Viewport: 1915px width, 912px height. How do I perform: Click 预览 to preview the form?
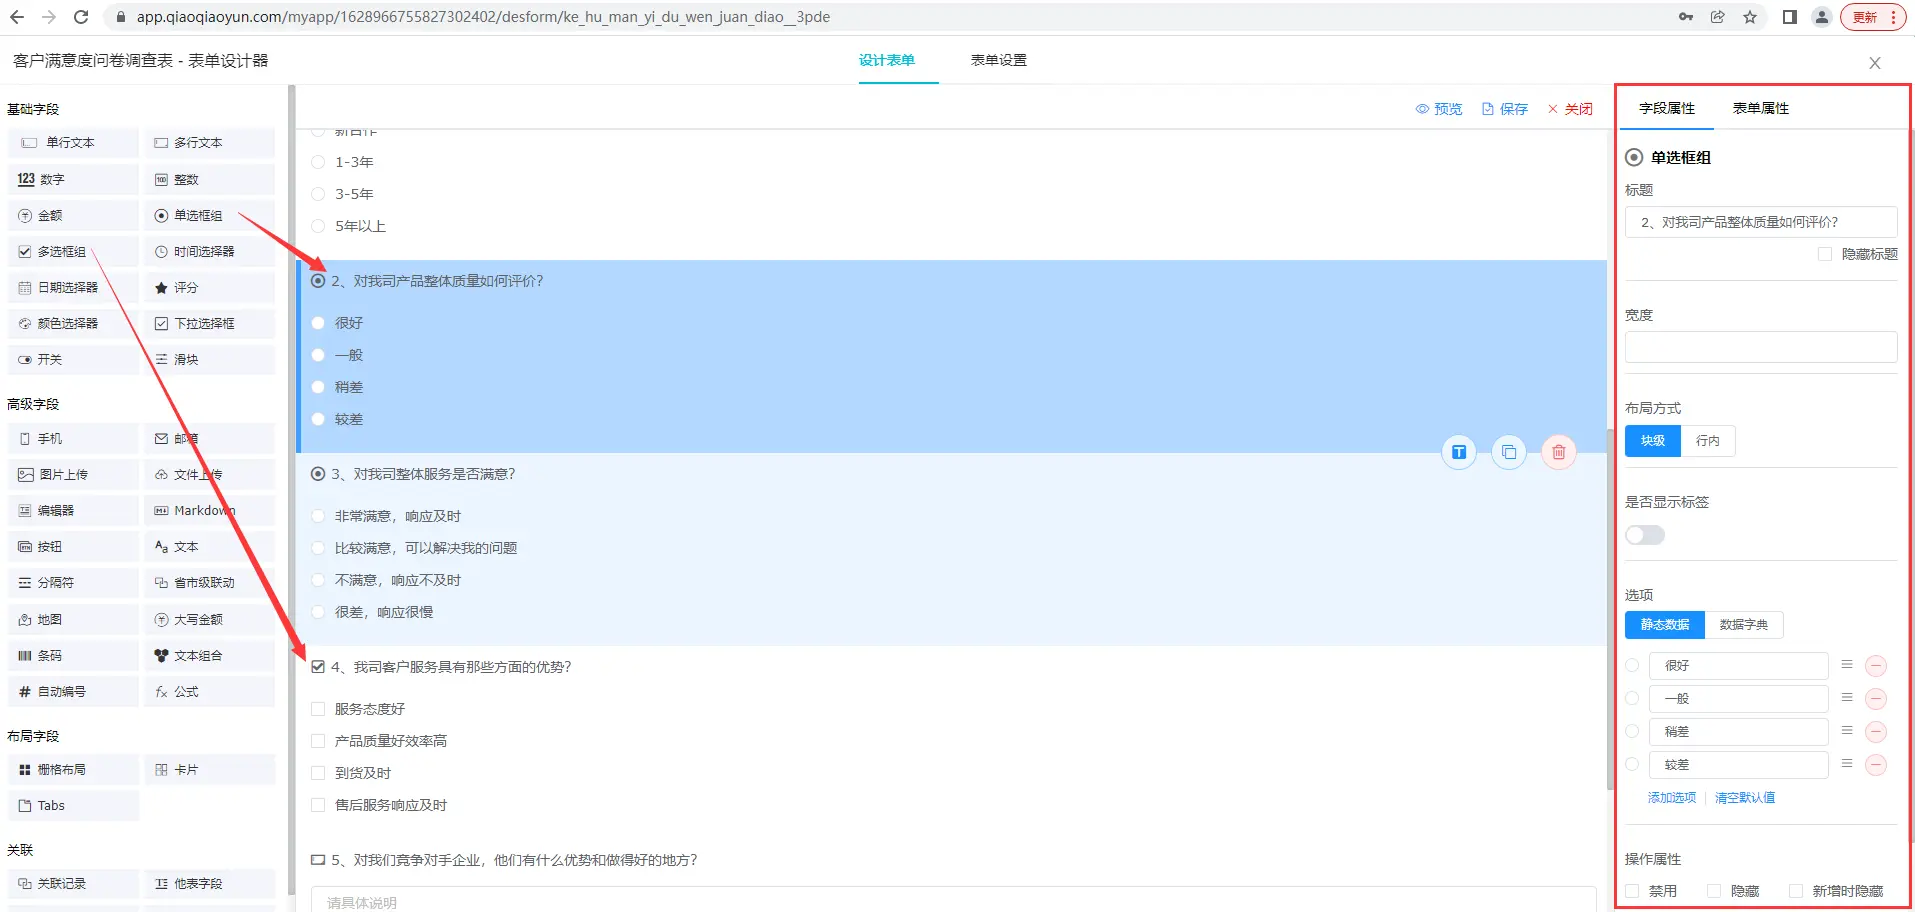click(x=1439, y=109)
